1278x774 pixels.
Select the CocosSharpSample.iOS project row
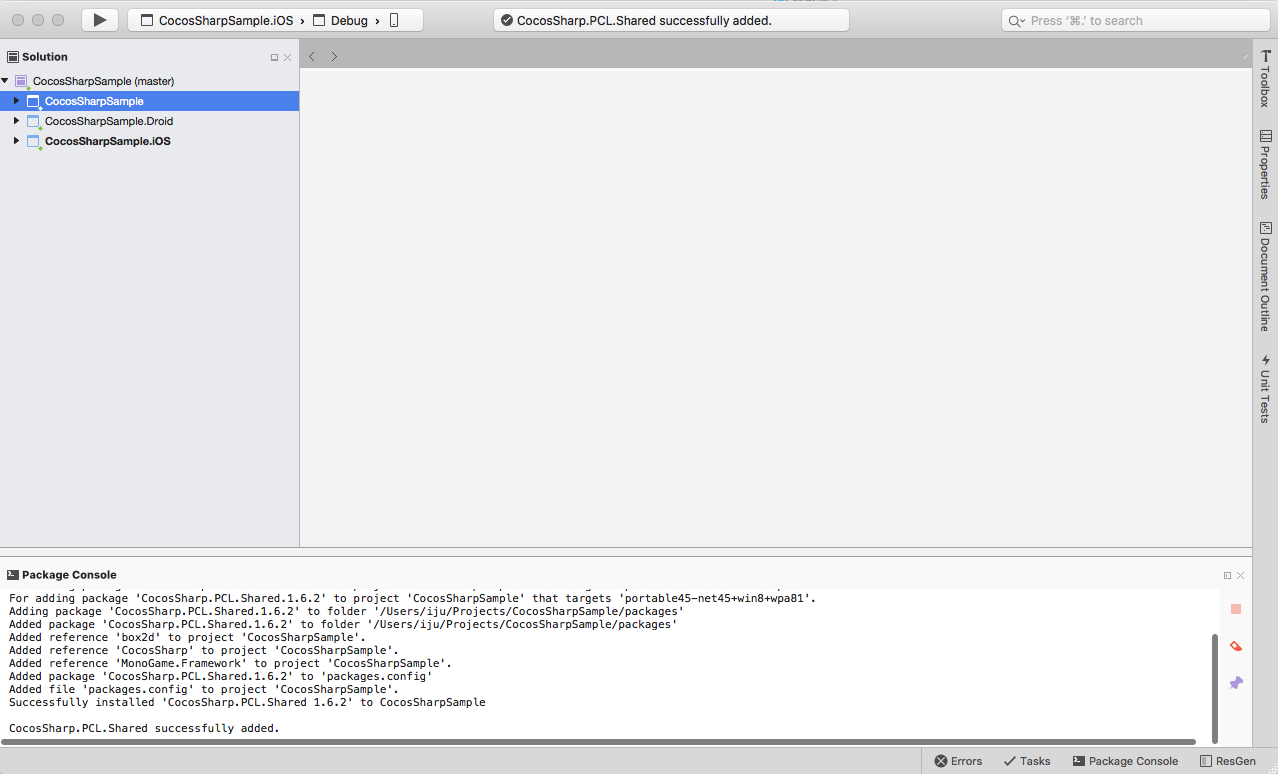(x=149, y=141)
